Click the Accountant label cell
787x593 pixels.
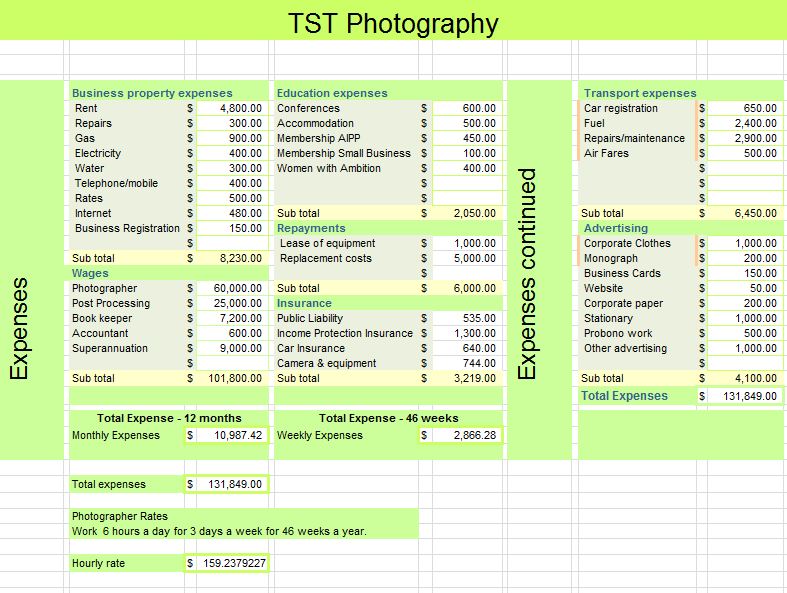pos(127,333)
